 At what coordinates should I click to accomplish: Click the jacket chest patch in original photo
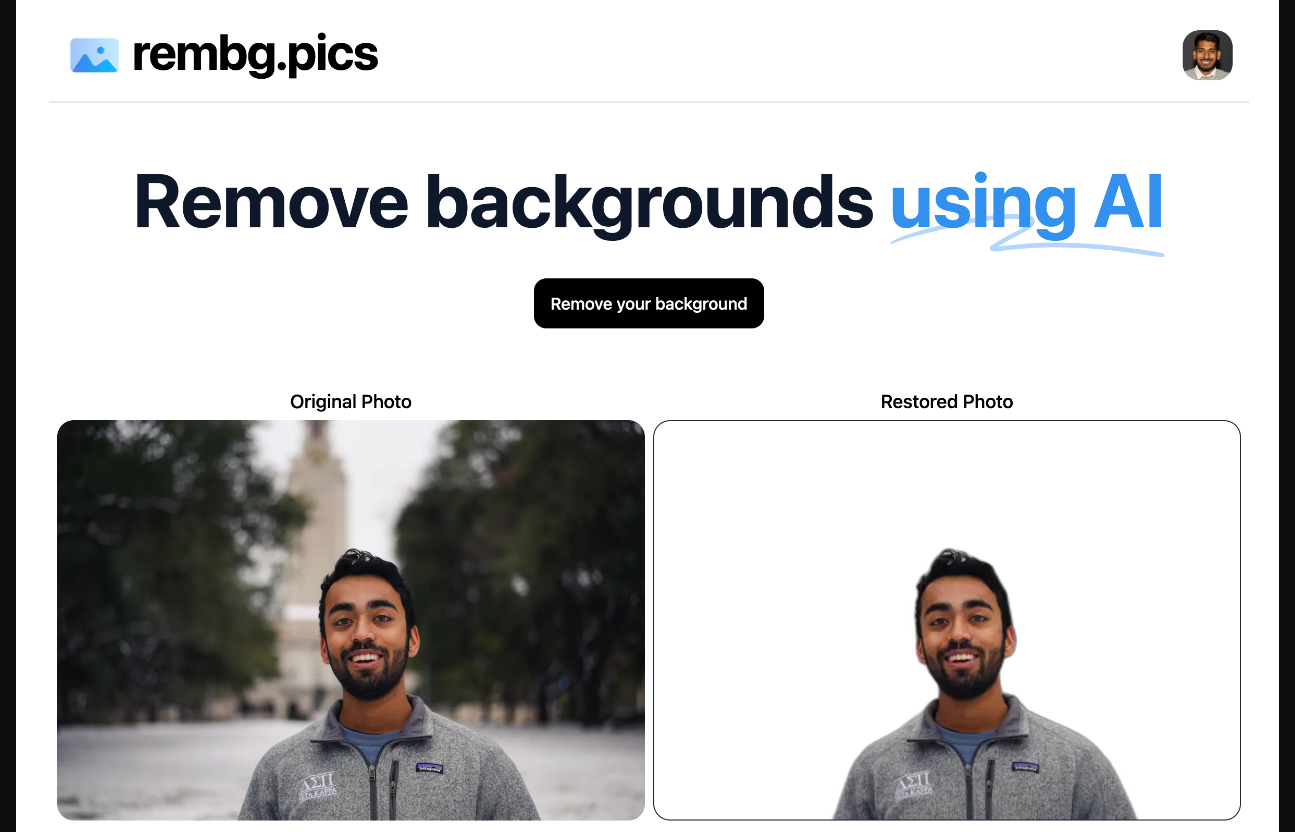[x=430, y=767]
